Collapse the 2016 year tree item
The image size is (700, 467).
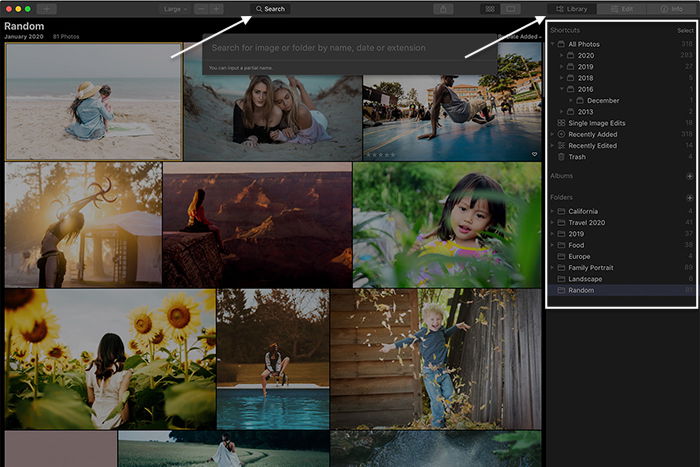561,89
